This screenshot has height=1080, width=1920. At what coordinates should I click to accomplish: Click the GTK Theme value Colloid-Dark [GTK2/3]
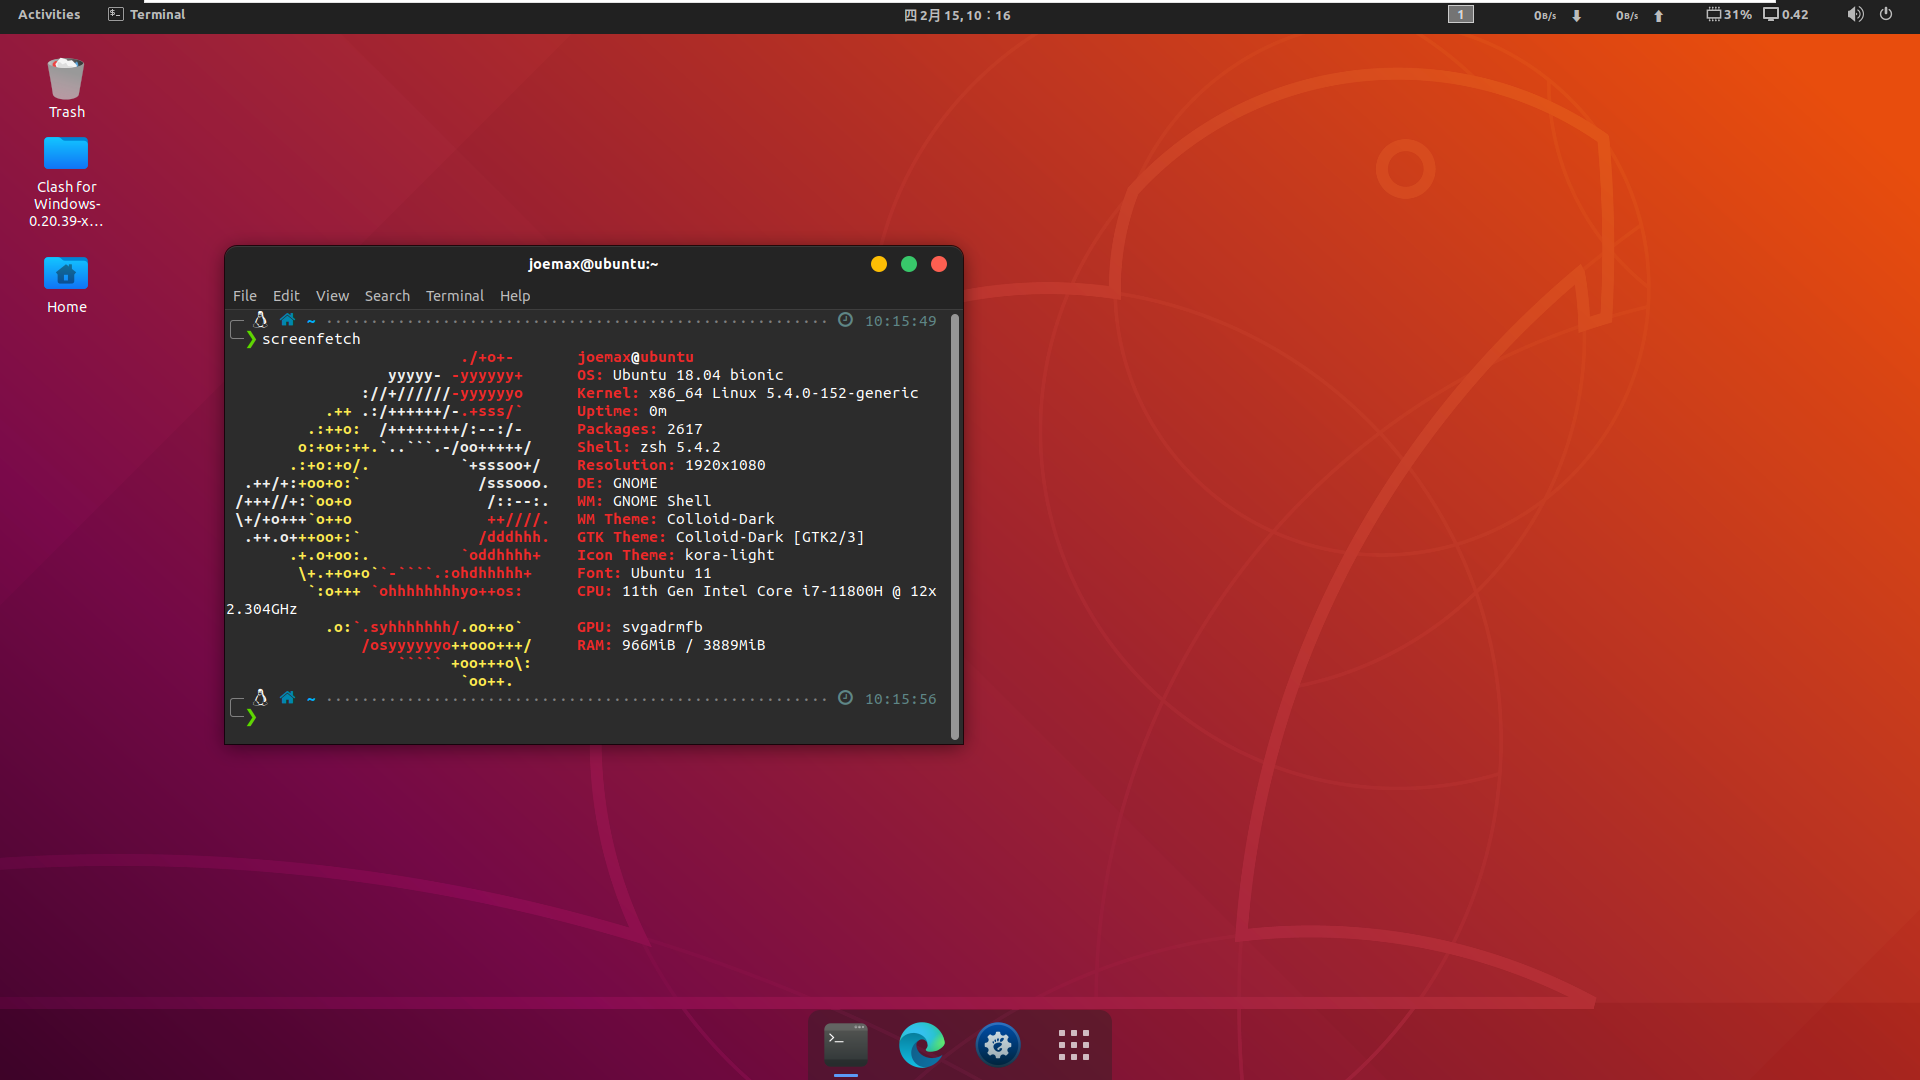(770, 537)
